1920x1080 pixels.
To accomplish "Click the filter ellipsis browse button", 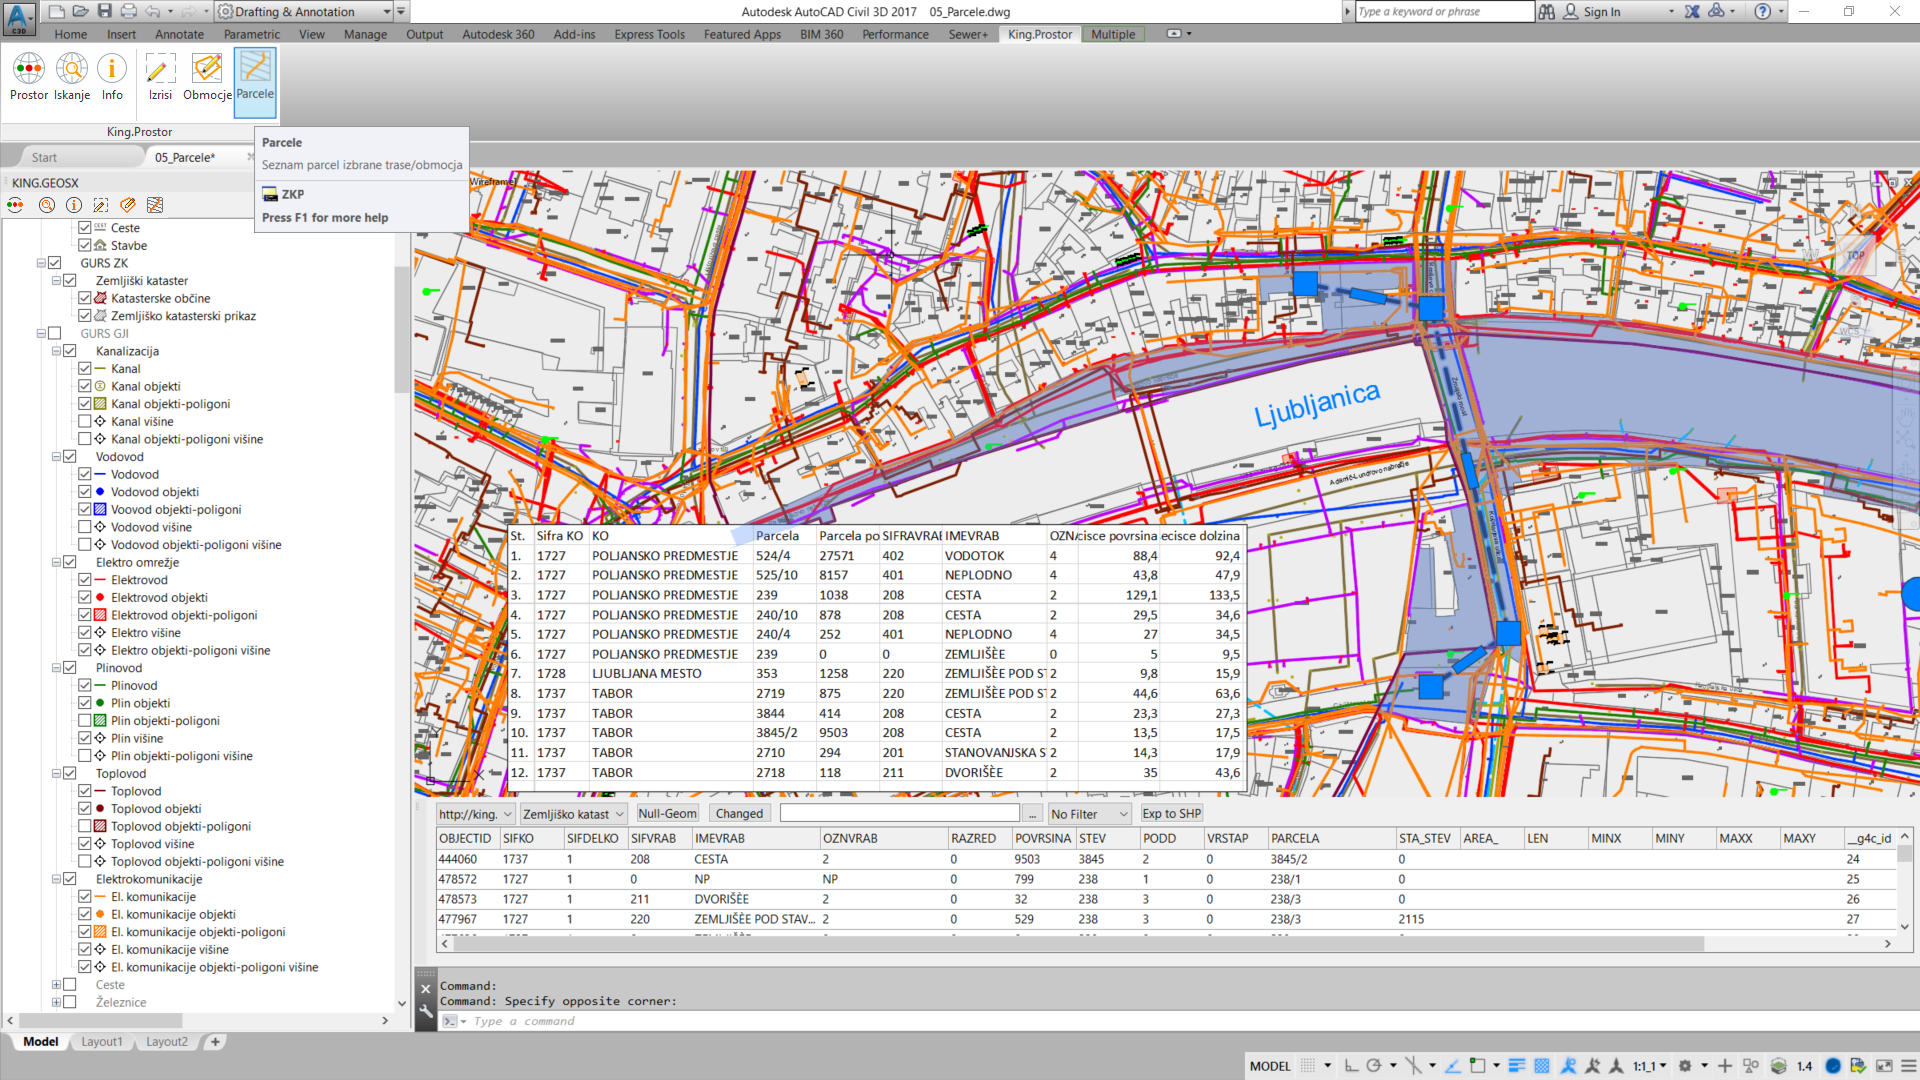I will 1032,814.
